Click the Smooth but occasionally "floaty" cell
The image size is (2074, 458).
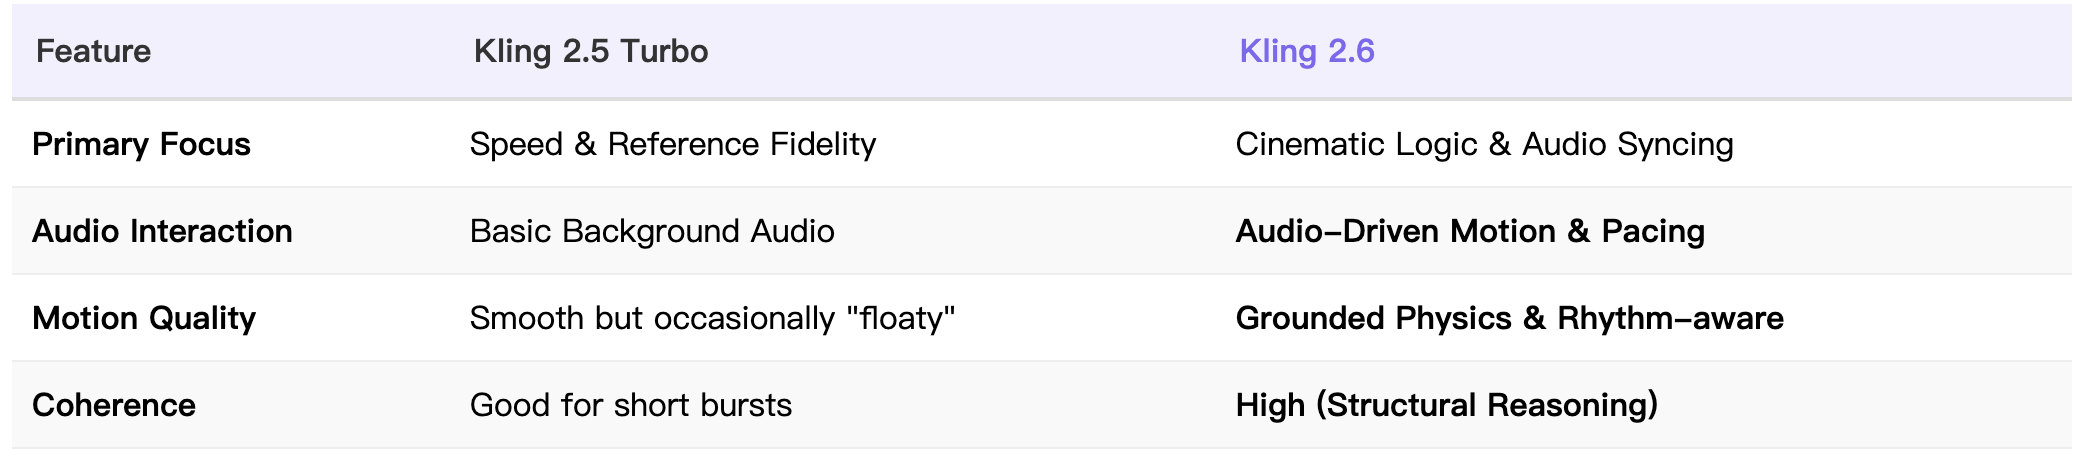click(712, 318)
